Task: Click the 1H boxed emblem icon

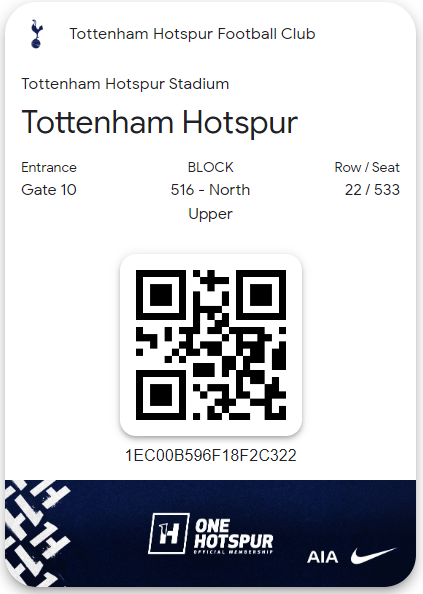Action: [x=169, y=533]
